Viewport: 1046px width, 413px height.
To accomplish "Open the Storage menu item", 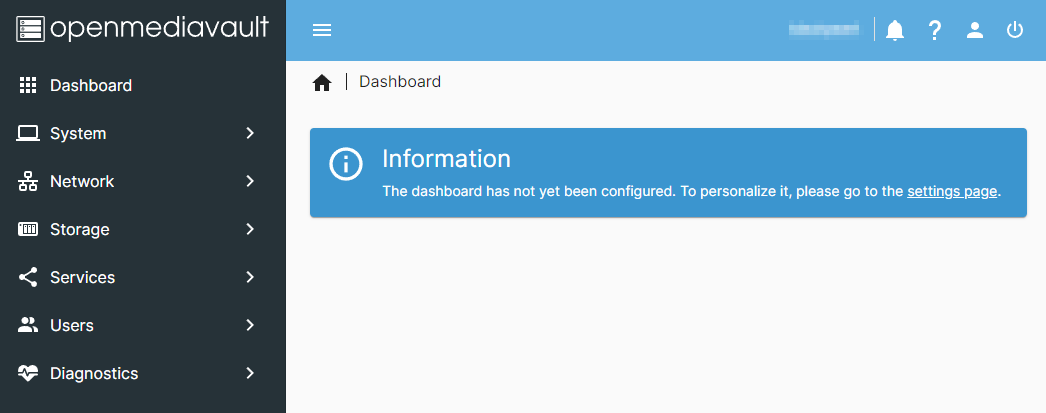I will click(x=80, y=229).
